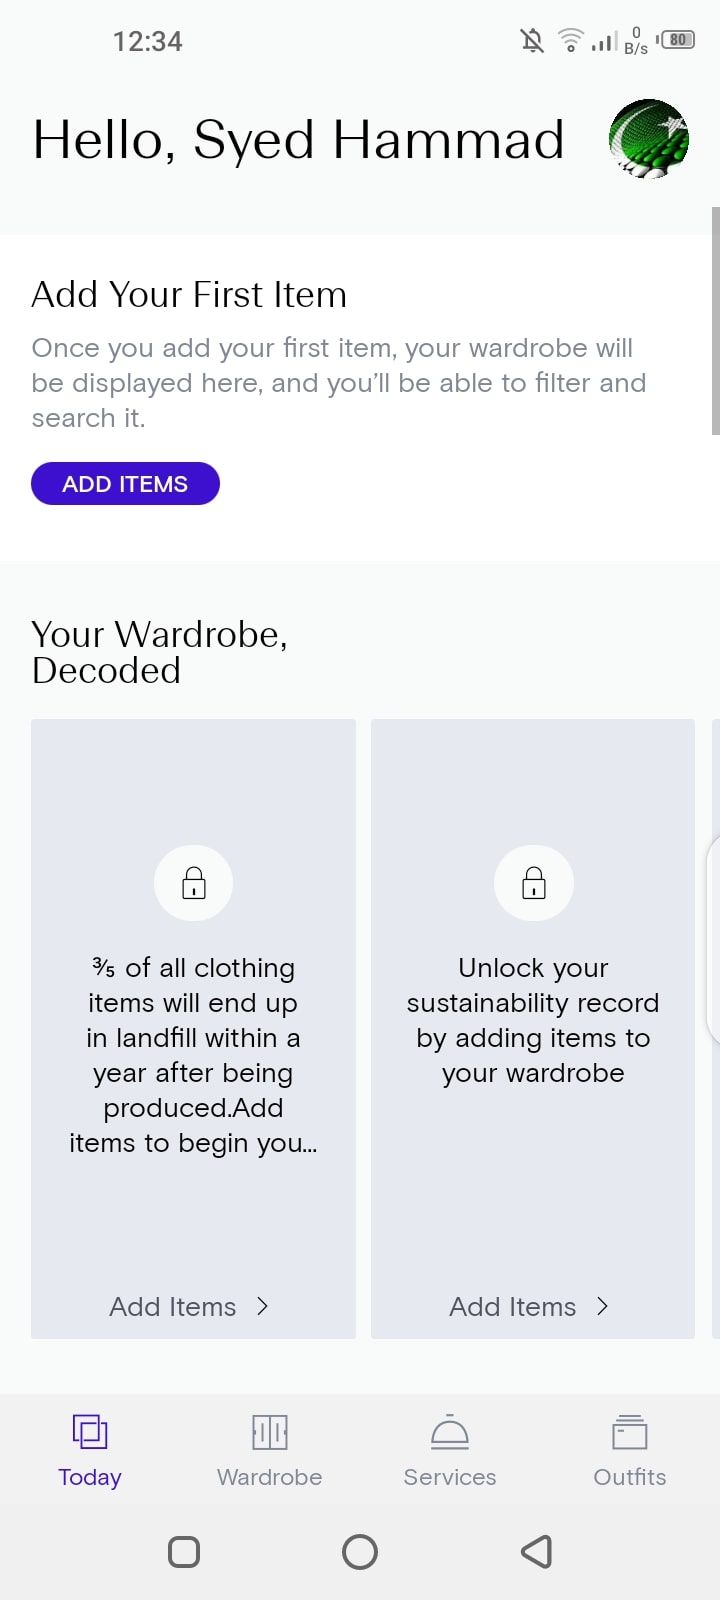This screenshot has width=720, height=1600.
Task: Switch to the Today tab
Action: [89, 1450]
